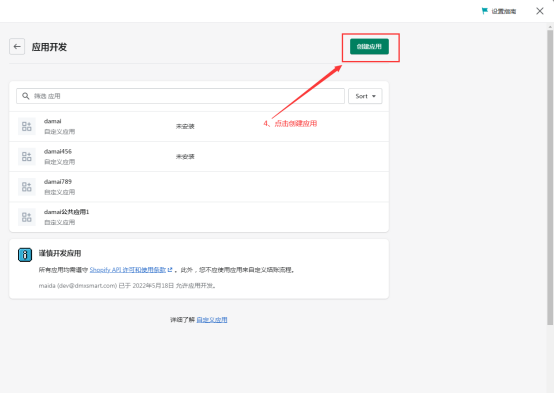This screenshot has width=554, height=394.
Task: Click the app icon for damai456
Action: [x=27, y=157]
